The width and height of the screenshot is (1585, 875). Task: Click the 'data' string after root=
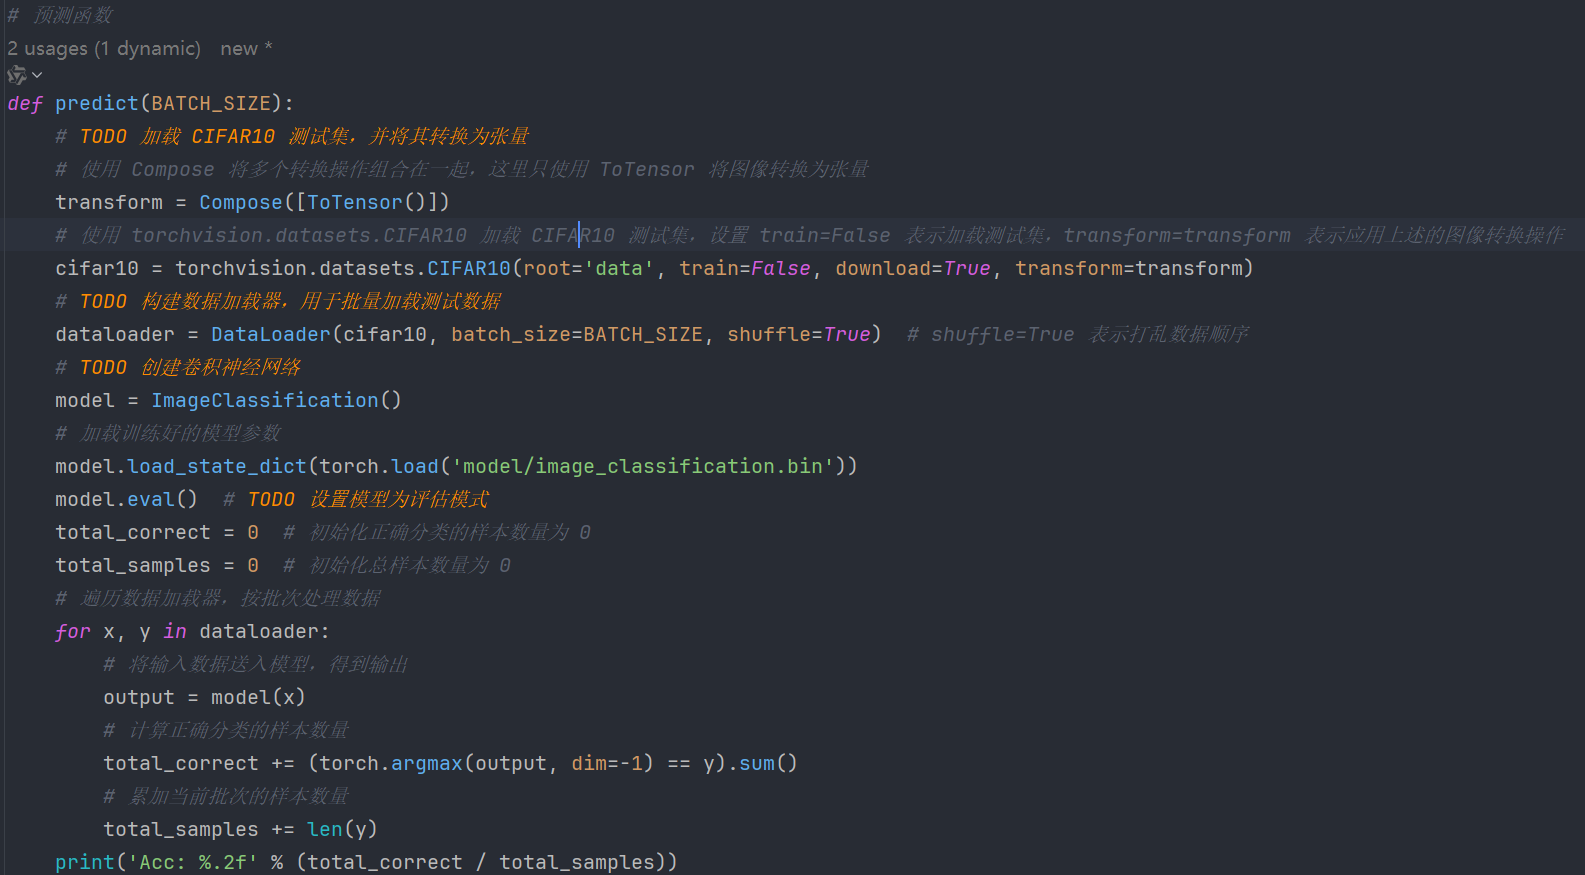[x=619, y=268]
